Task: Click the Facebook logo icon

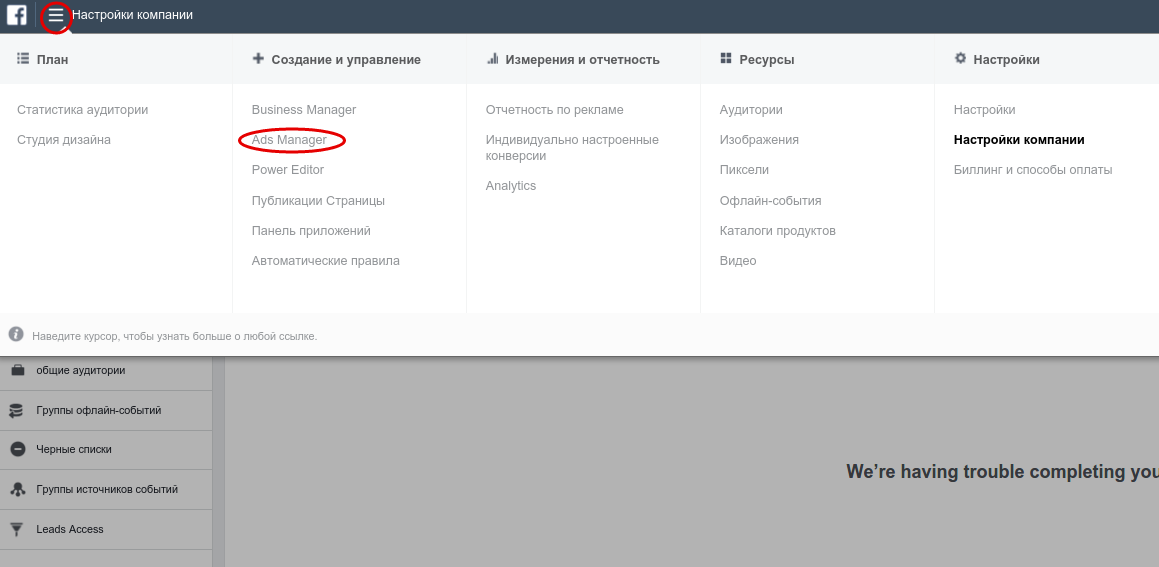Action: [x=16, y=15]
